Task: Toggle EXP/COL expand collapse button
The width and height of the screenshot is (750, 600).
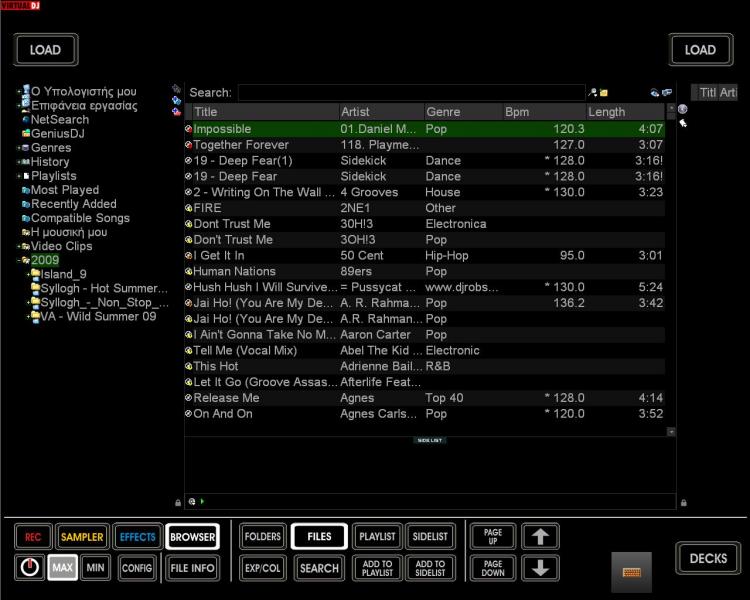Action: pos(263,568)
